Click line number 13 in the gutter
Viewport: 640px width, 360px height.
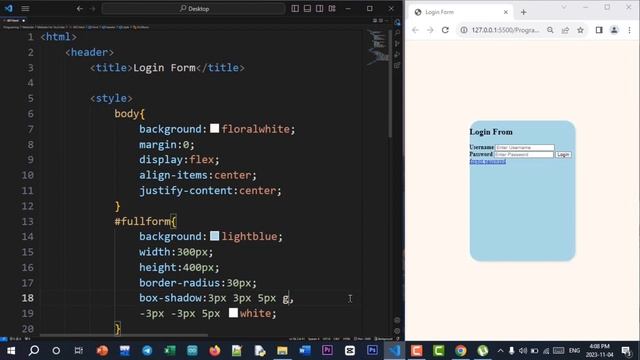click(x=27, y=221)
